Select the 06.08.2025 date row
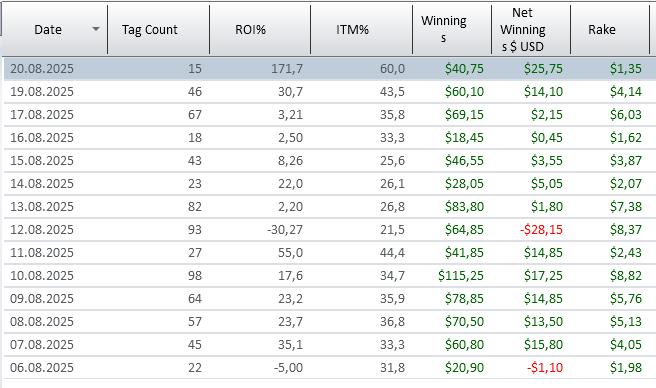This screenshot has width=656, height=388. tap(330, 368)
